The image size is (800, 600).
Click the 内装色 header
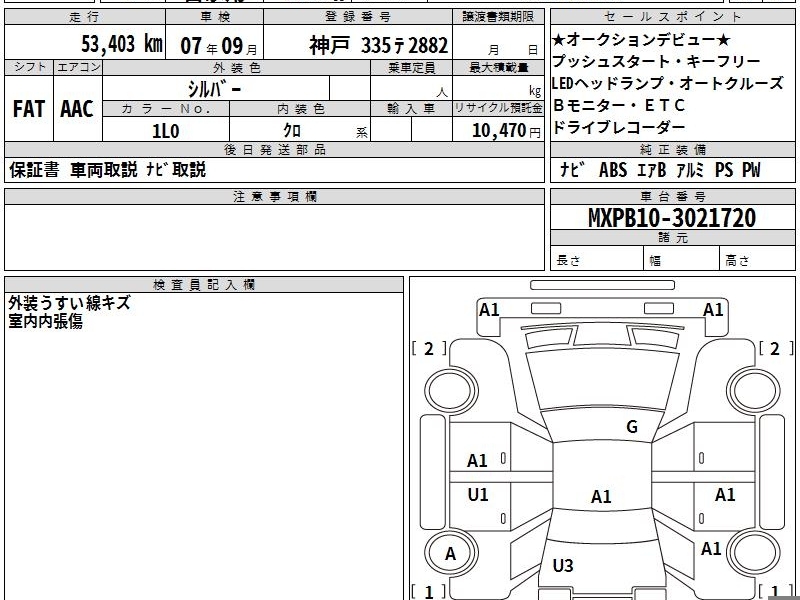click(x=300, y=109)
